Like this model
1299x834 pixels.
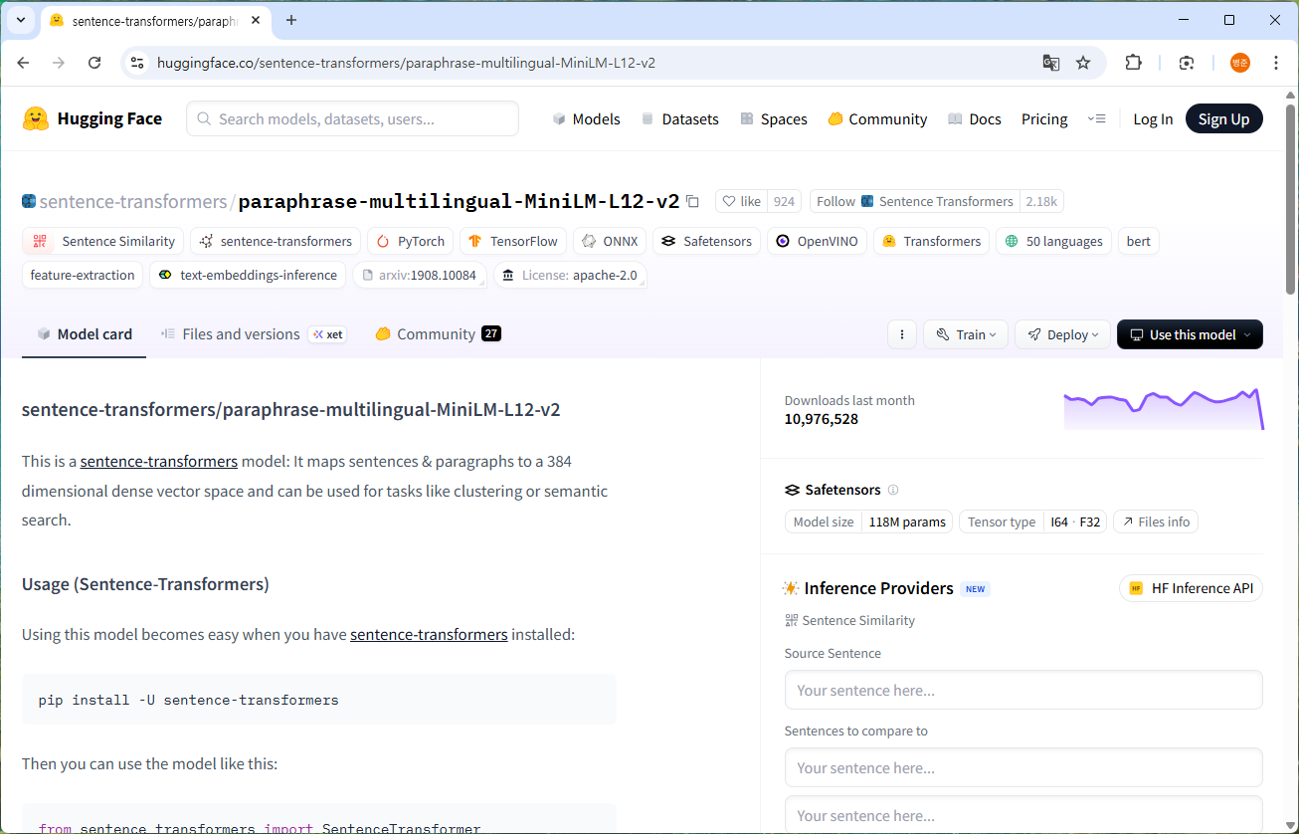(741, 202)
